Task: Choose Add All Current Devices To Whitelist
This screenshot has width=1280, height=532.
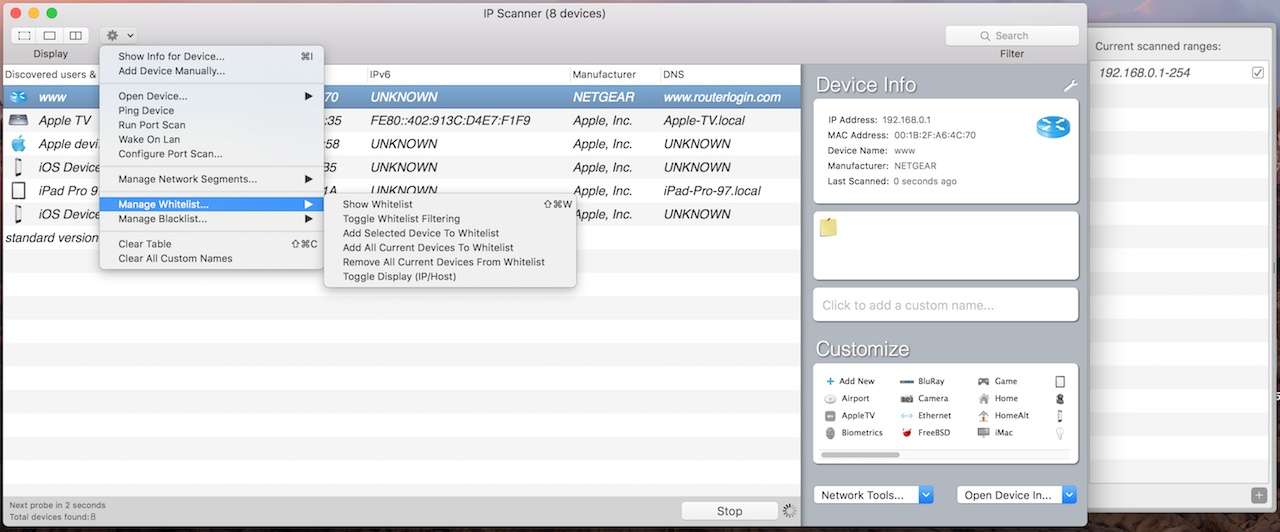Action: (450, 247)
